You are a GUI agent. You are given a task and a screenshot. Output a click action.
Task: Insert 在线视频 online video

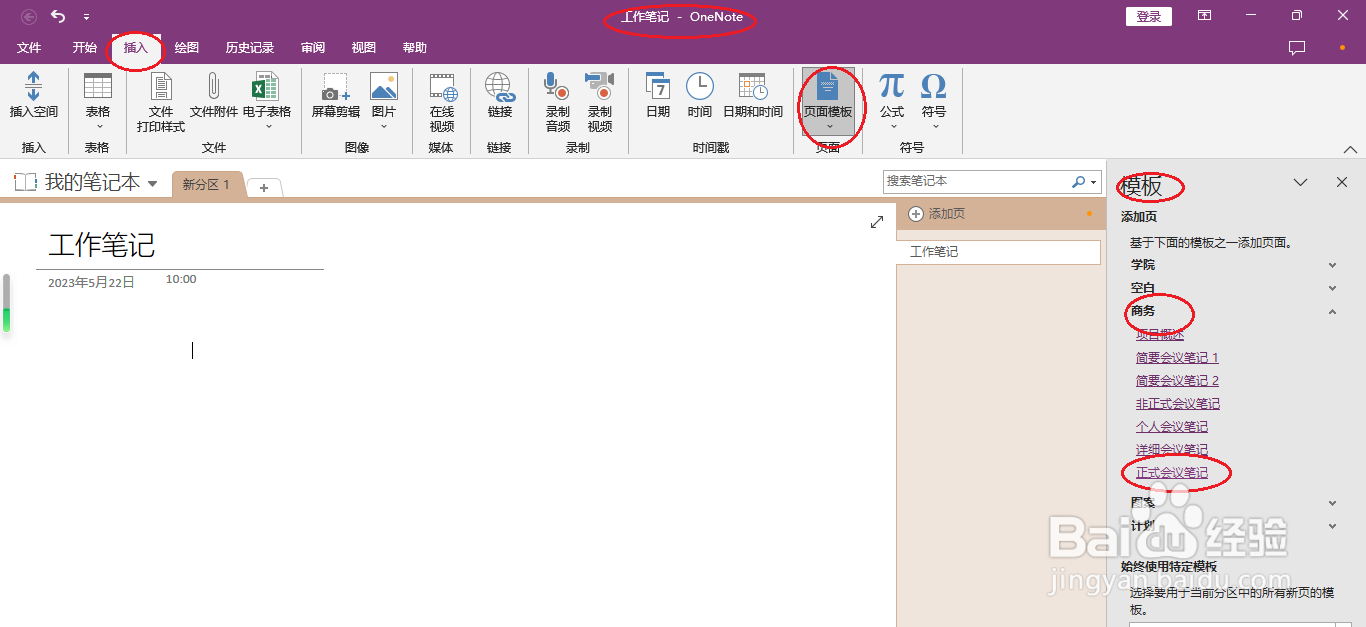click(442, 102)
